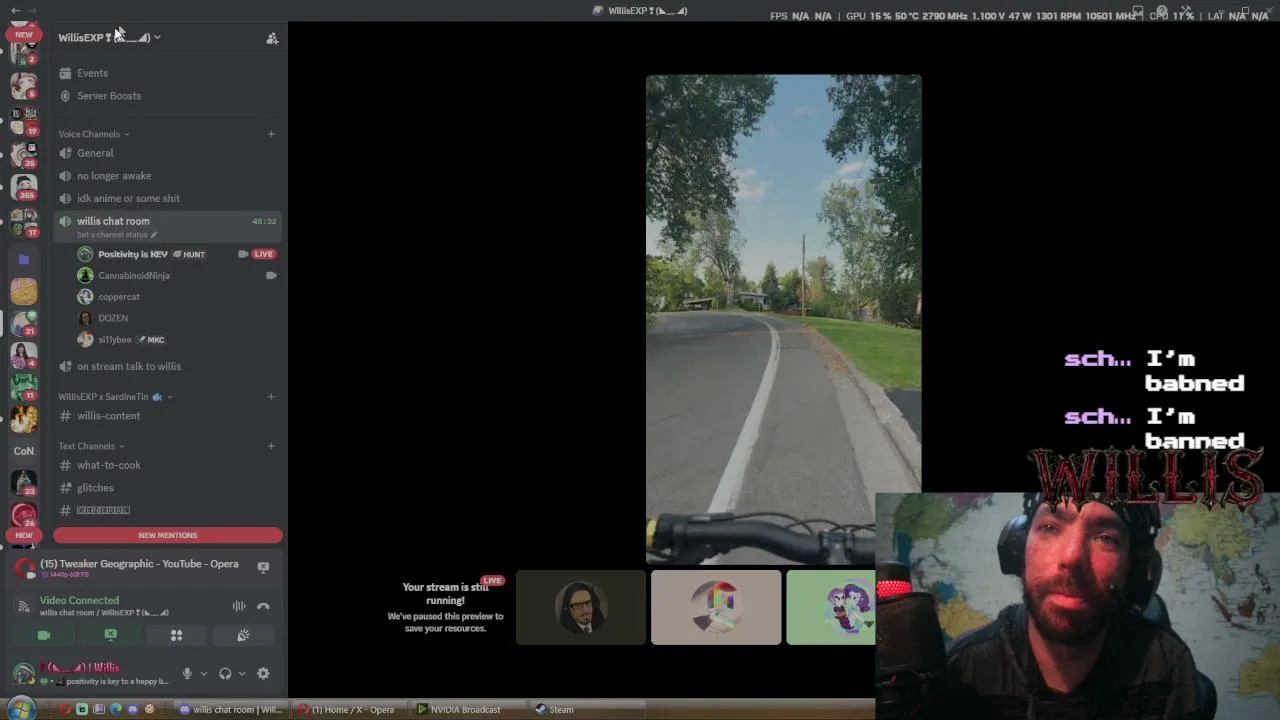Click the lower NEW servers indicator
1280x720 pixels.
24,535
